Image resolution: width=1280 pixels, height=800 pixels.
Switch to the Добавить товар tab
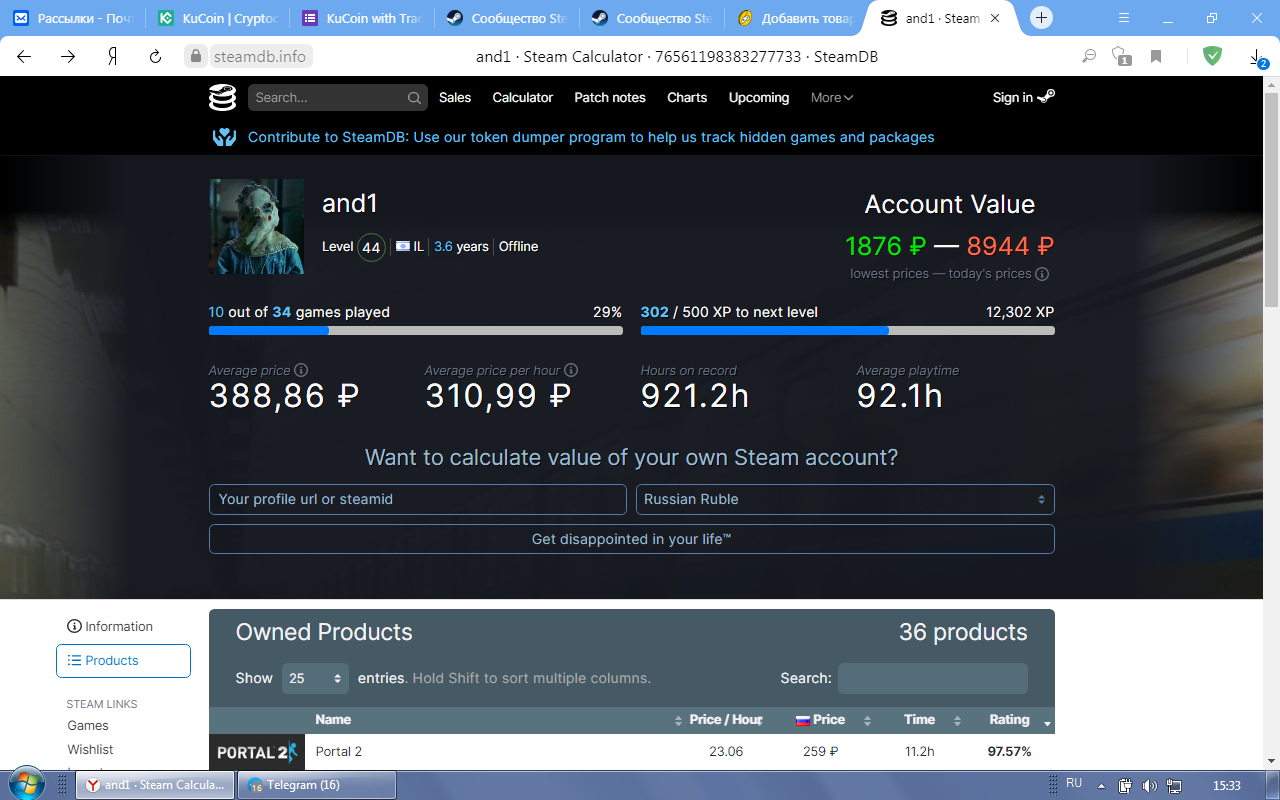(x=795, y=18)
